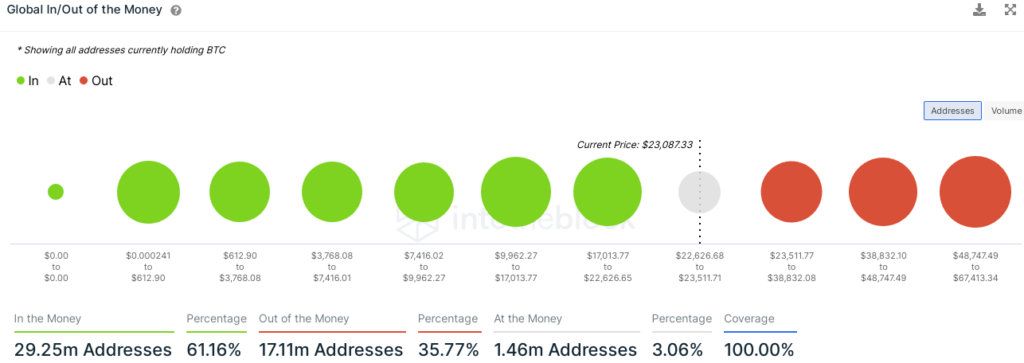
Task: Click the 35.77% percentage value
Action: [x=448, y=349]
